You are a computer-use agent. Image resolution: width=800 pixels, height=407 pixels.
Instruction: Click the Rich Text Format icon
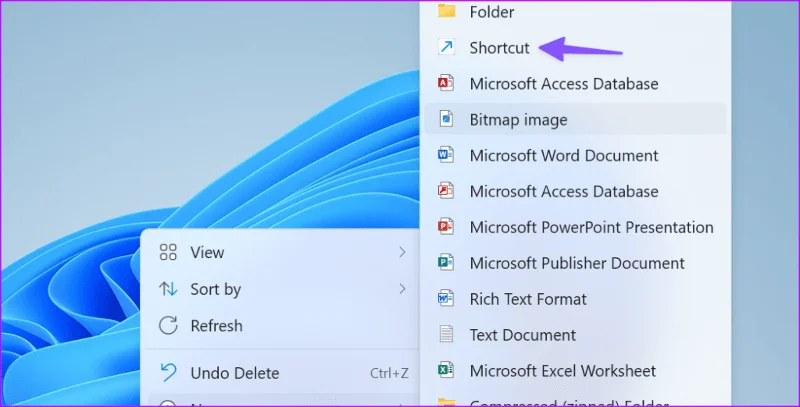[446, 299]
